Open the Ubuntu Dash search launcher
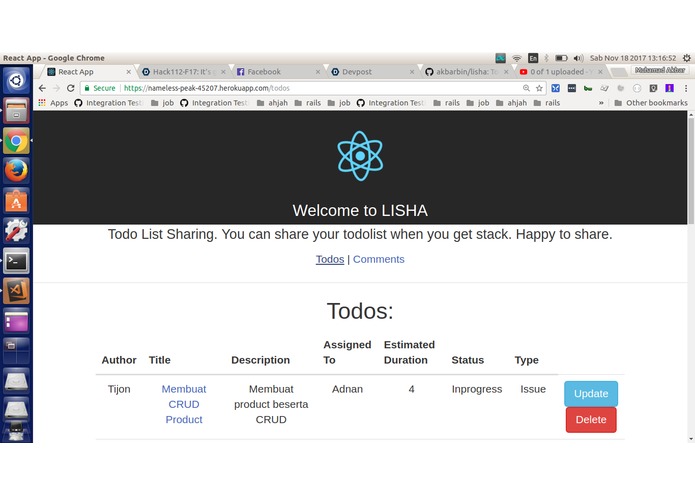 16,80
